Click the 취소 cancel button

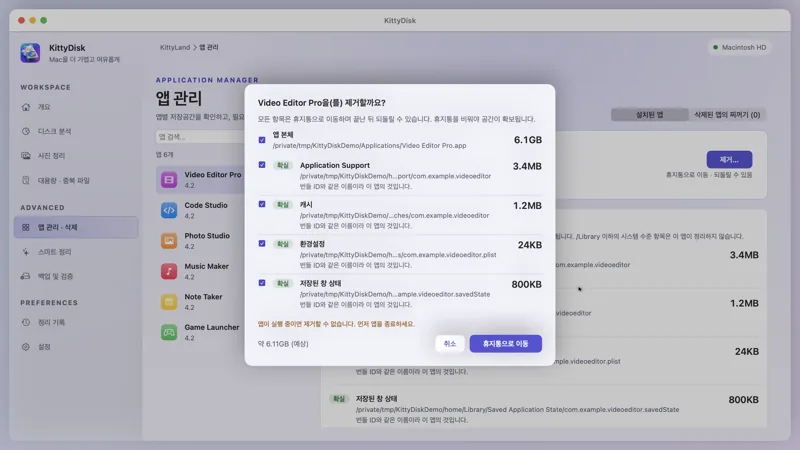click(449, 344)
